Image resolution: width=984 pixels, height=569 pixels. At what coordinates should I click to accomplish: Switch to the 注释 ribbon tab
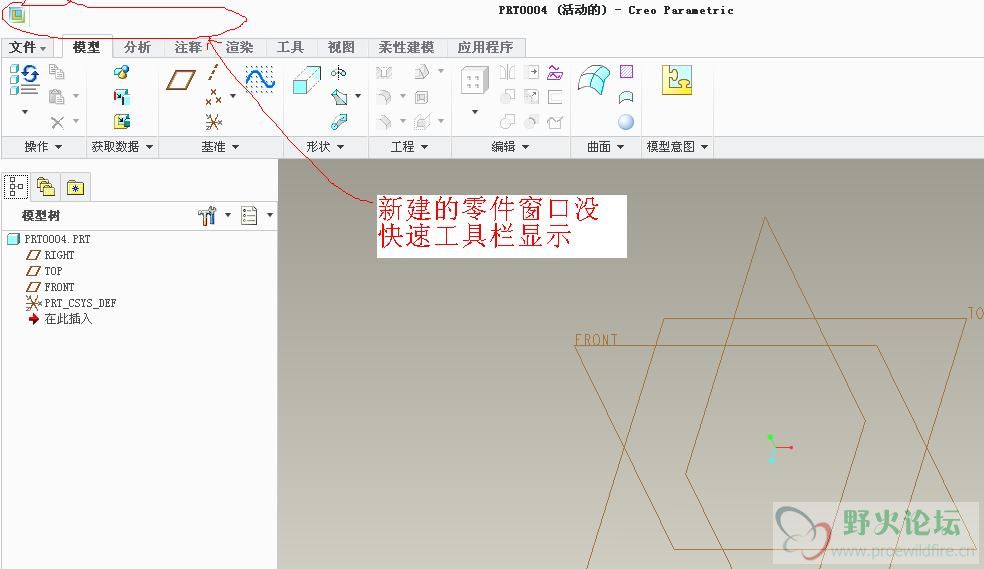188,47
